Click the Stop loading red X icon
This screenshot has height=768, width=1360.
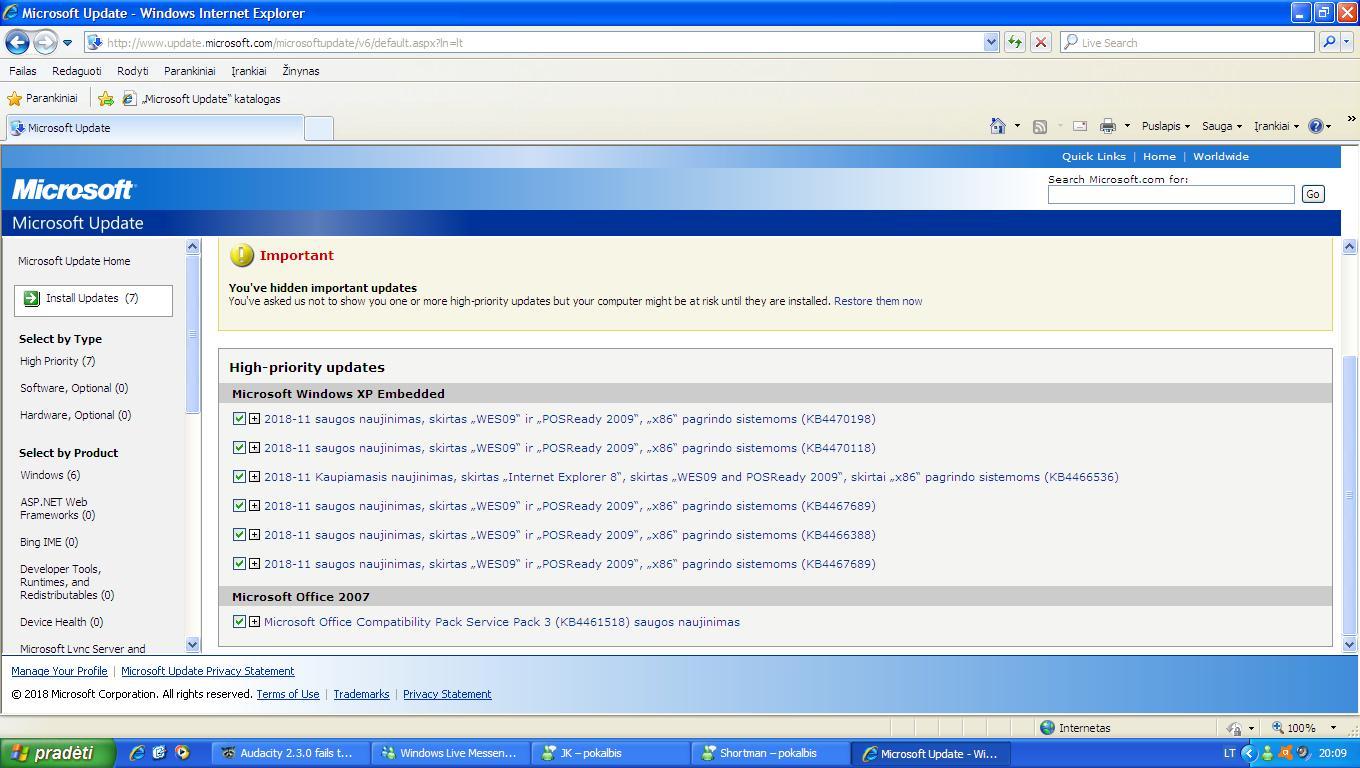1040,42
